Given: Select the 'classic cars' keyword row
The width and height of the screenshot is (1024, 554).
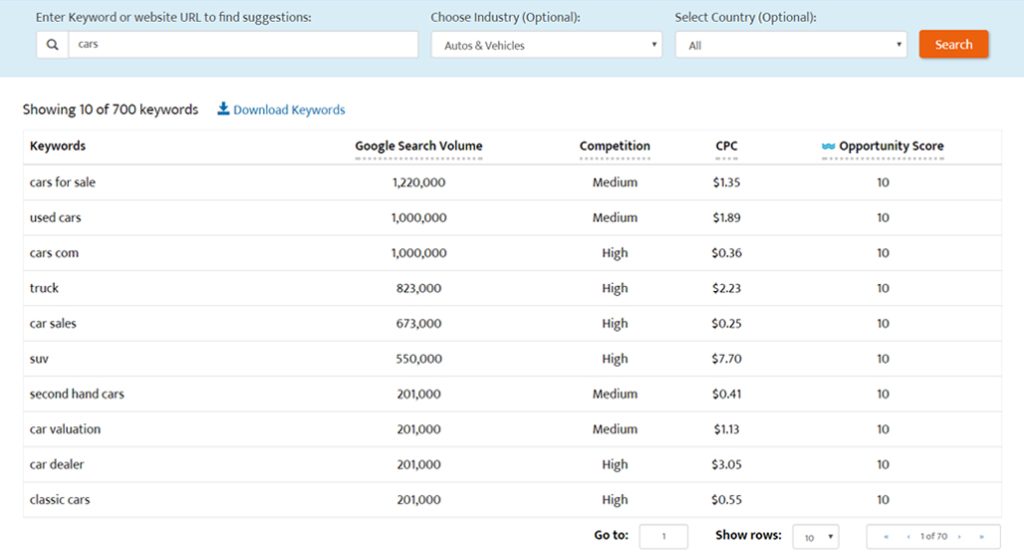Looking at the screenshot, I should 512,500.
